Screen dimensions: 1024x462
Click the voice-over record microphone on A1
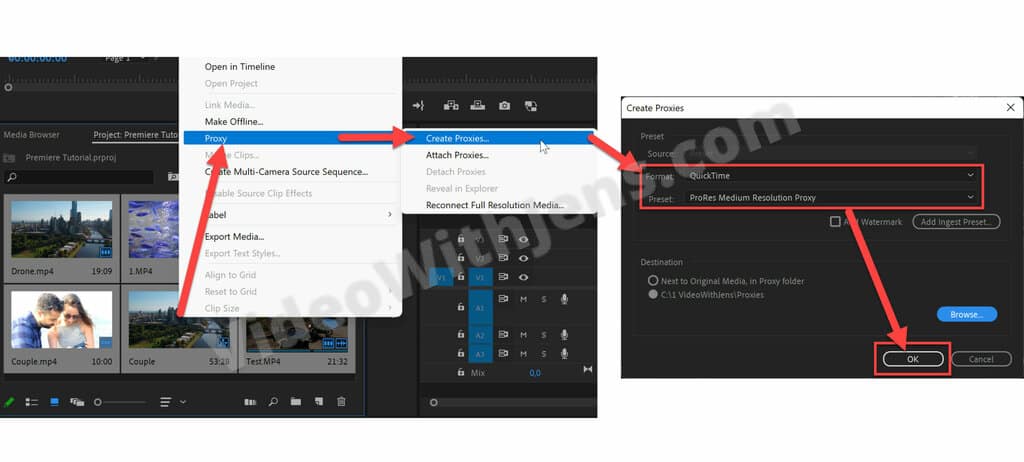point(564,299)
